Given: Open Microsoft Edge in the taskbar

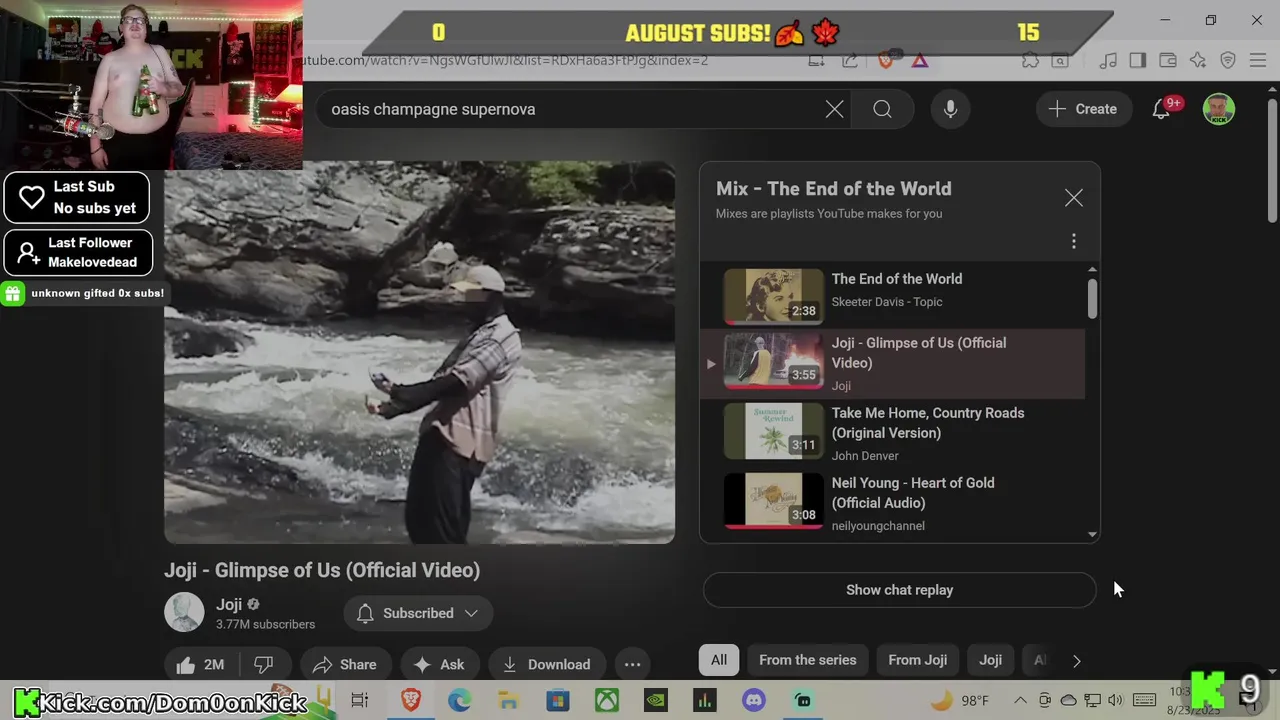Looking at the screenshot, I should click(459, 700).
